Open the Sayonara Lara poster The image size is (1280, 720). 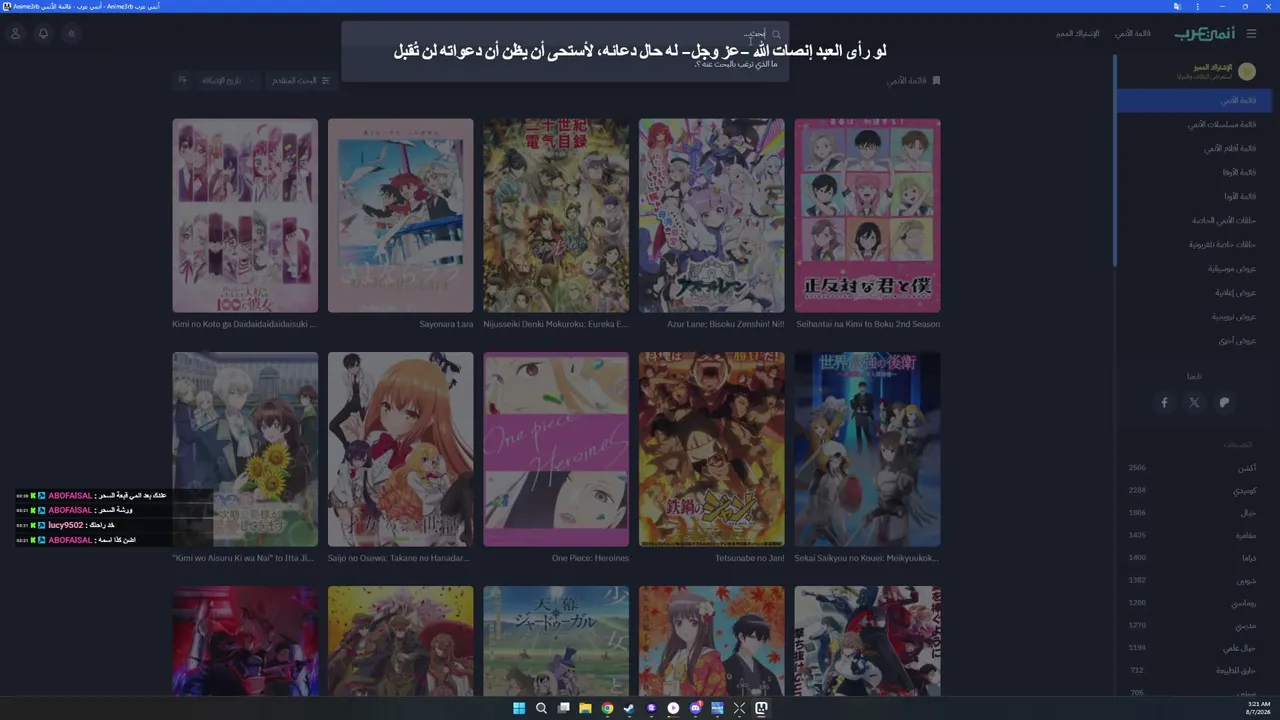400,215
